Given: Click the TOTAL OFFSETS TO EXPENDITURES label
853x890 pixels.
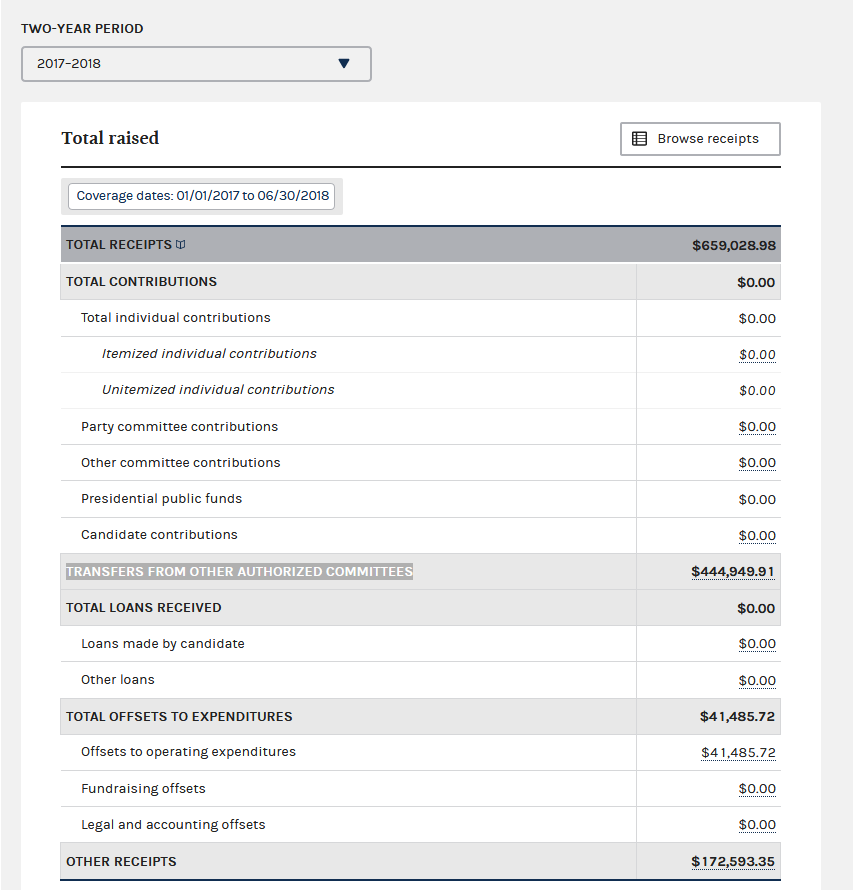Looking at the screenshot, I should coord(179,717).
